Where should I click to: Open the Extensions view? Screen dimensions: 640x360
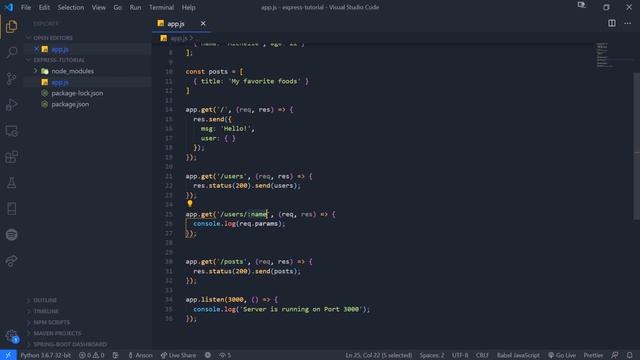tap(11, 157)
